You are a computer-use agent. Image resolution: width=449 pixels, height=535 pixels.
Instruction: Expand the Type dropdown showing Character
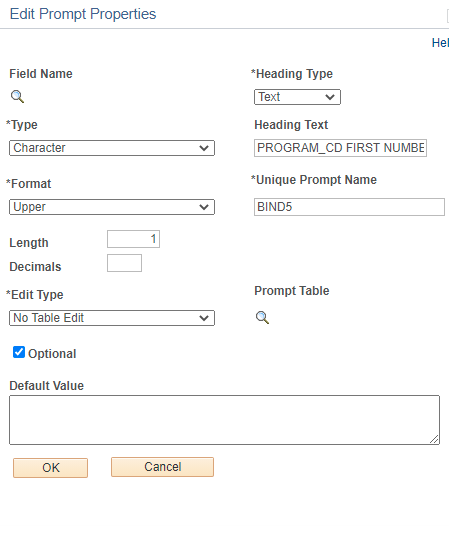(112, 148)
